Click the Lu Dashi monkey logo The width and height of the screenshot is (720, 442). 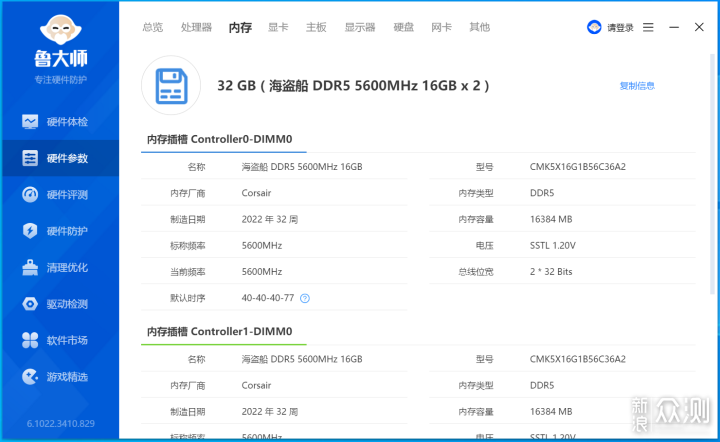[x=61, y=30]
